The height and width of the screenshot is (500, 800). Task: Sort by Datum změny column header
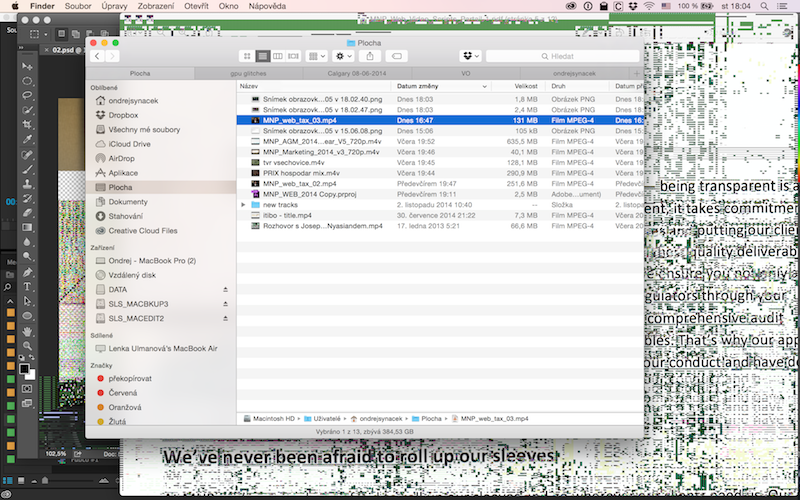coord(442,86)
